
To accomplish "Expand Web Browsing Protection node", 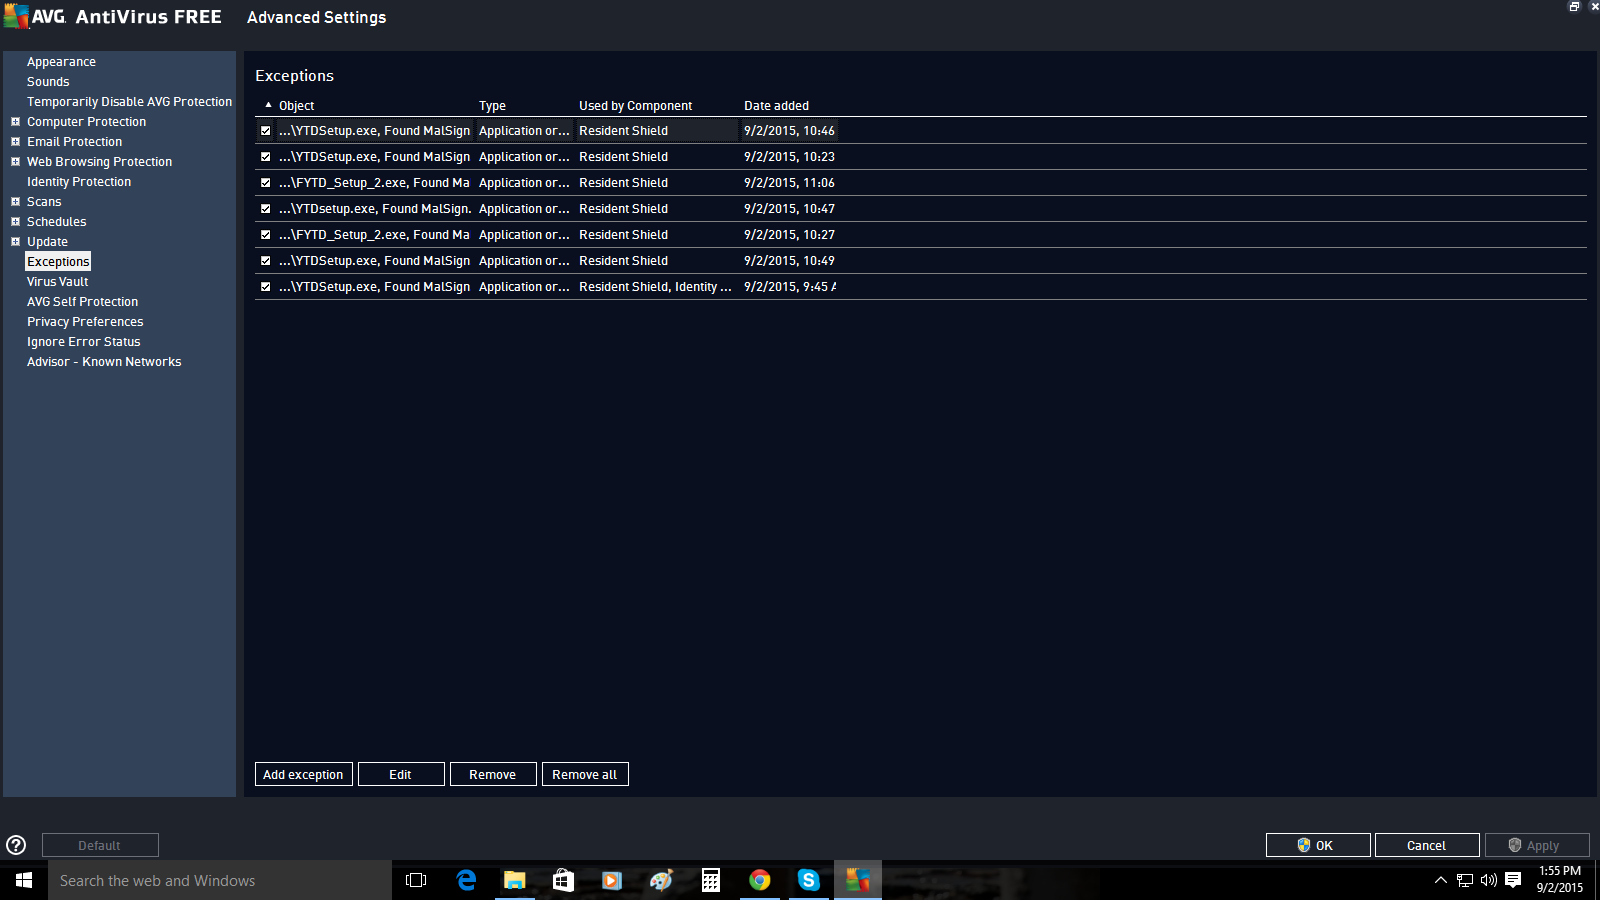I will pos(15,162).
